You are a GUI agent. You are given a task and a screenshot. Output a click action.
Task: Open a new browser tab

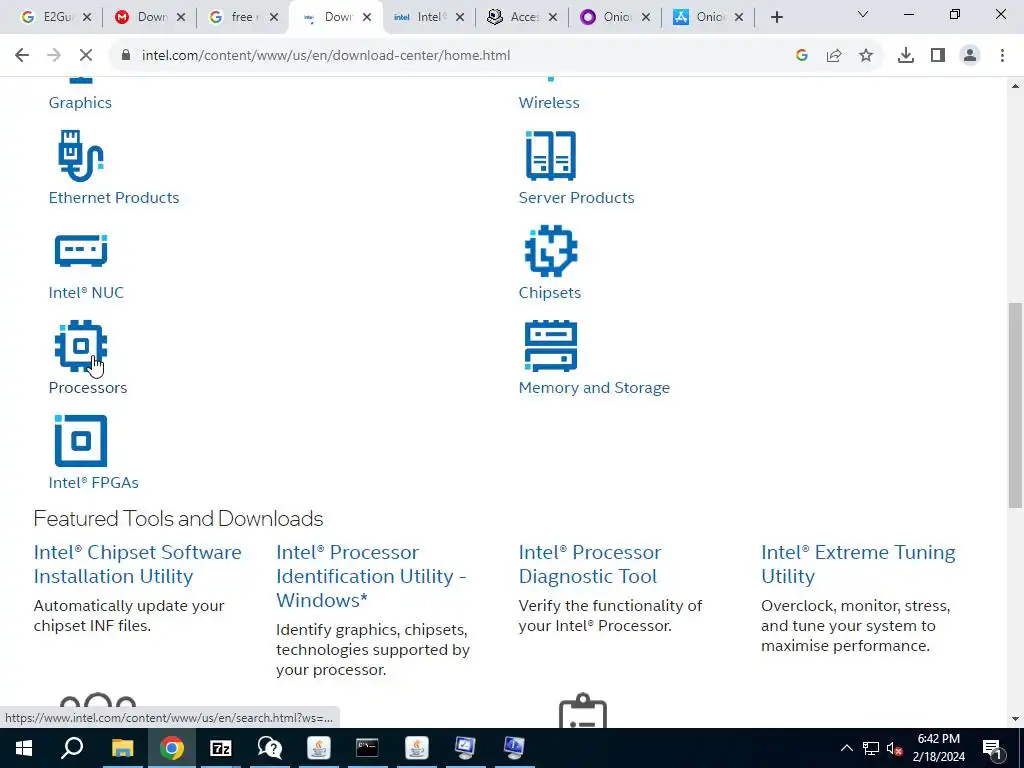point(776,18)
